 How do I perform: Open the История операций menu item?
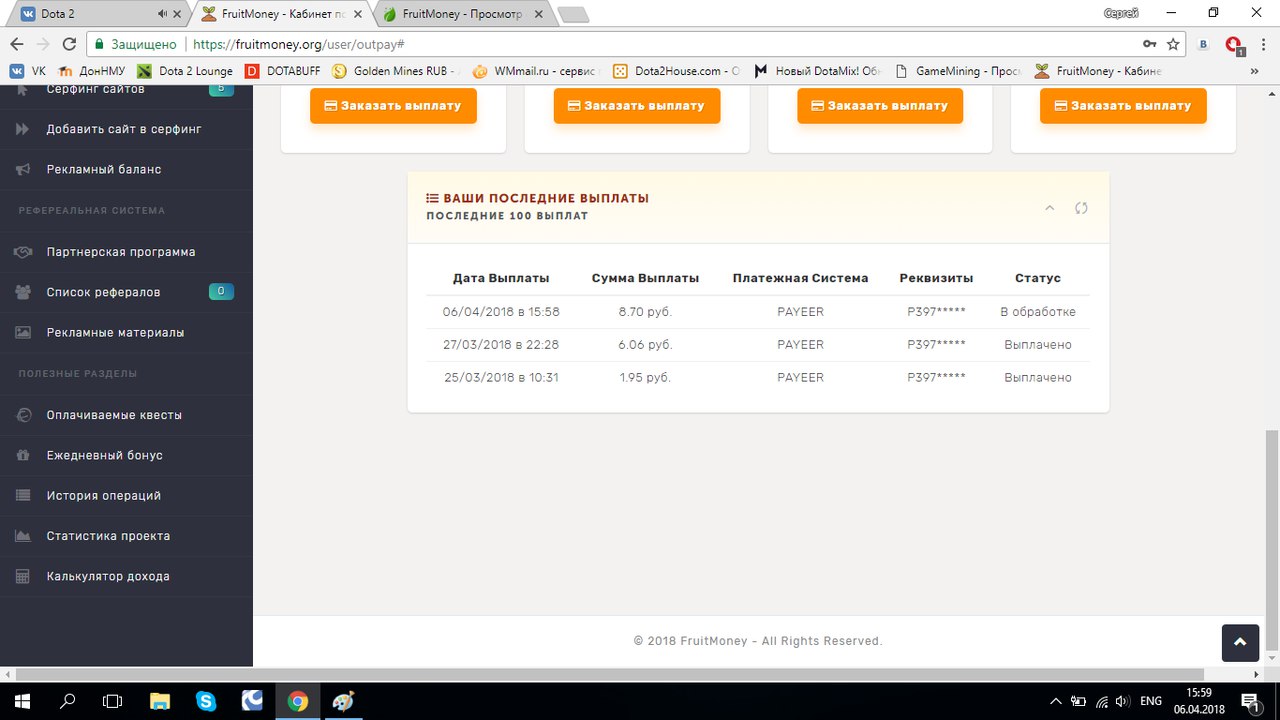(x=126, y=495)
